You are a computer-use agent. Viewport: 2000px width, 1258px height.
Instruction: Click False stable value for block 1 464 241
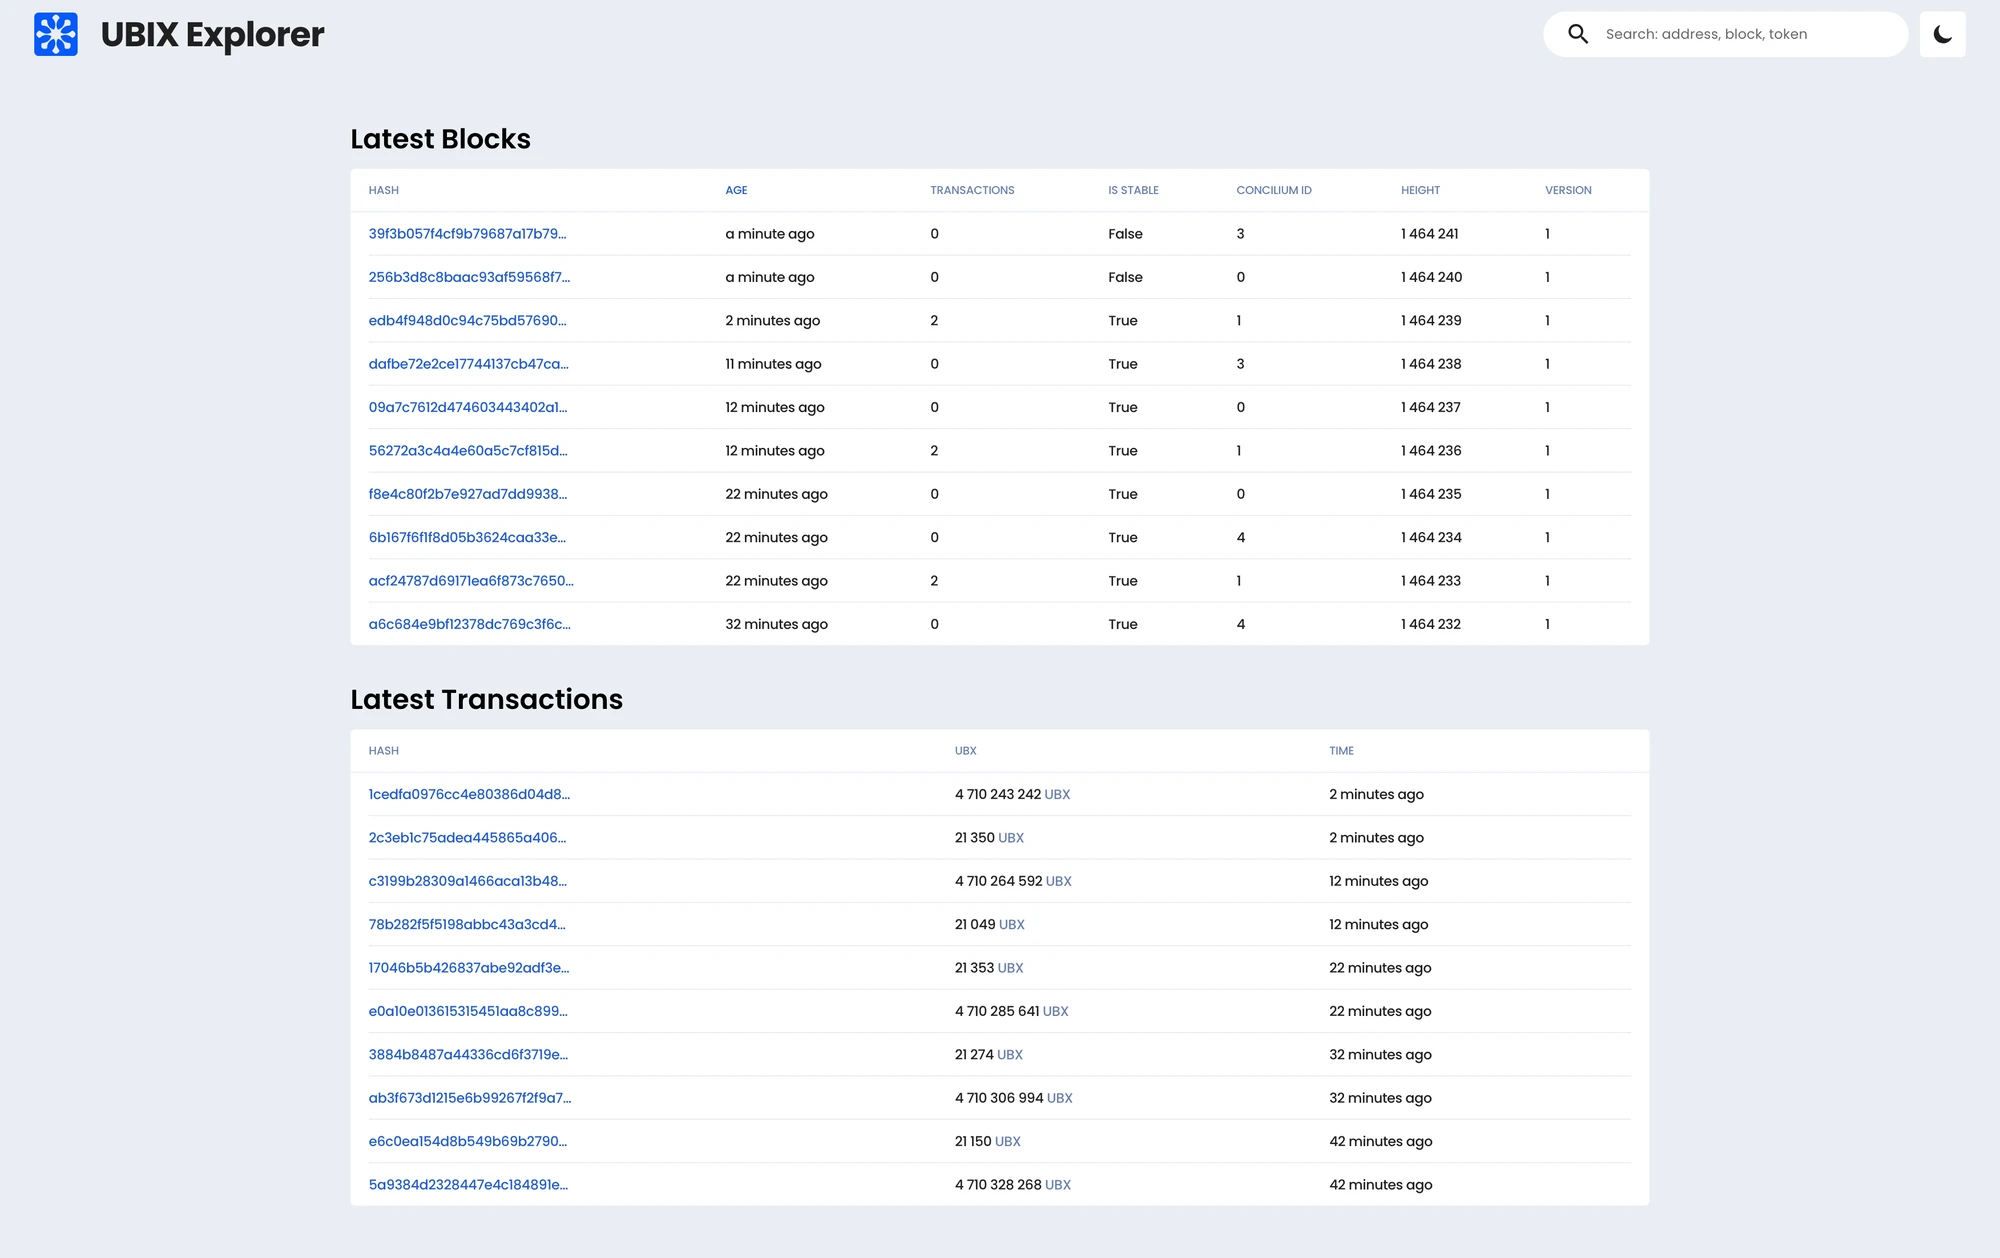pyautogui.click(x=1125, y=234)
